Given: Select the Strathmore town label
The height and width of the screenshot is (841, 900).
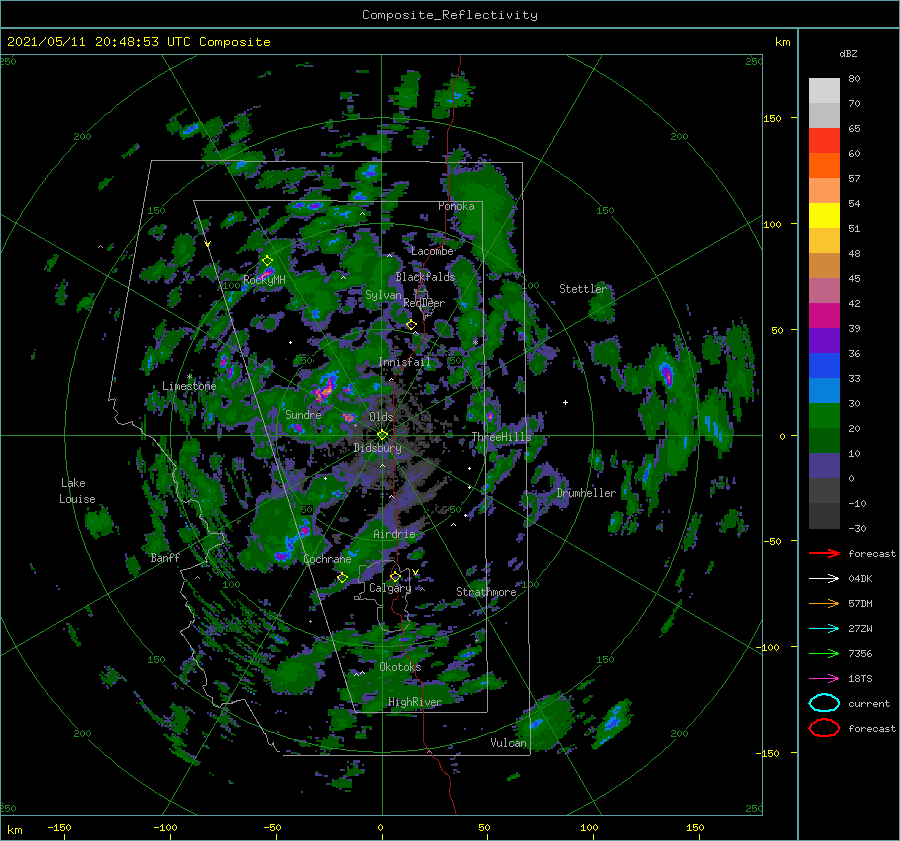Looking at the screenshot, I should tap(486, 592).
